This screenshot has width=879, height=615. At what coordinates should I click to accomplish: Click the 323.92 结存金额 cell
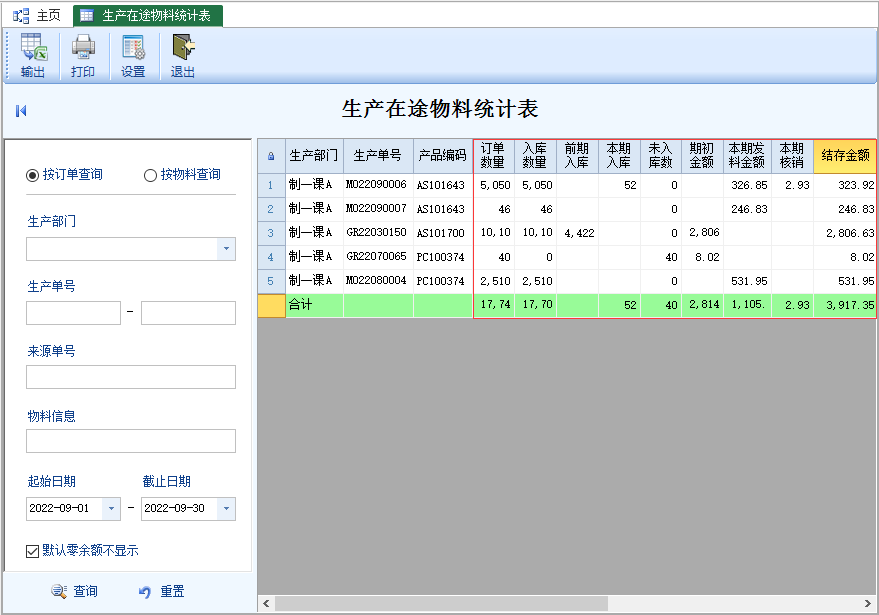click(x=845, y=186)
